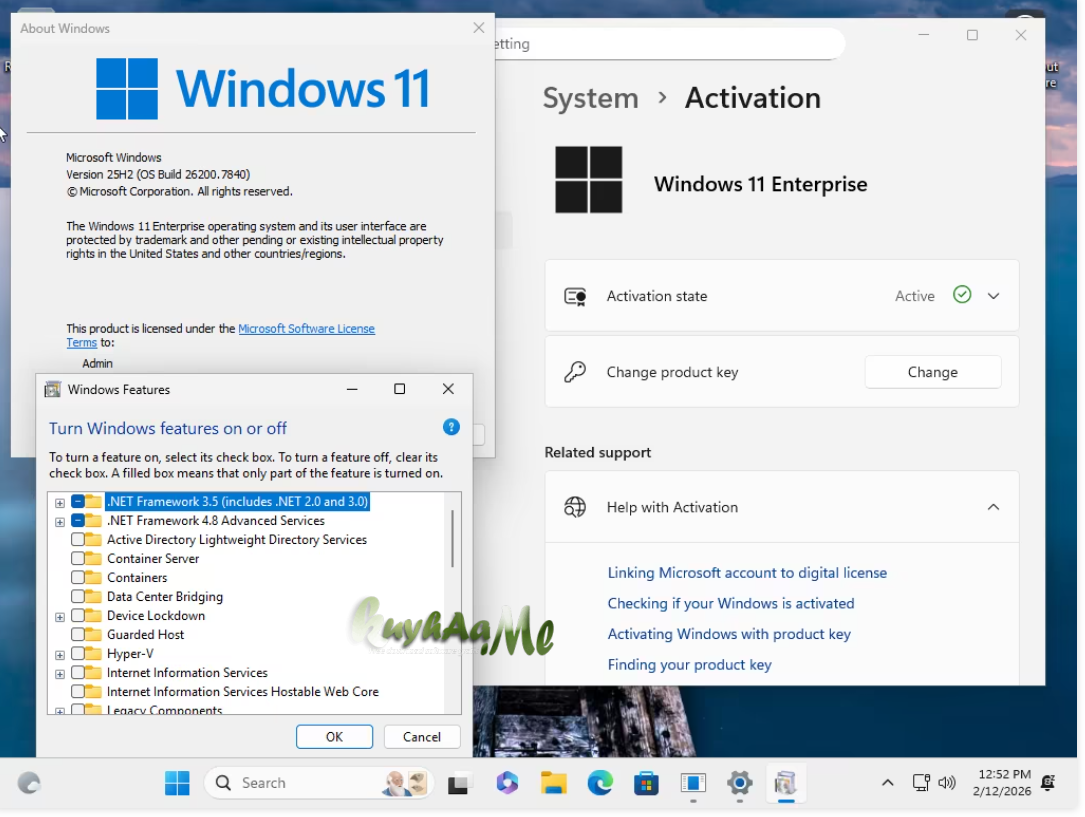Image resolution: width=1085 pixels, height=817 pixels.
Task: Expand Legacy Components tree node
Action: [x=60, y=710]
